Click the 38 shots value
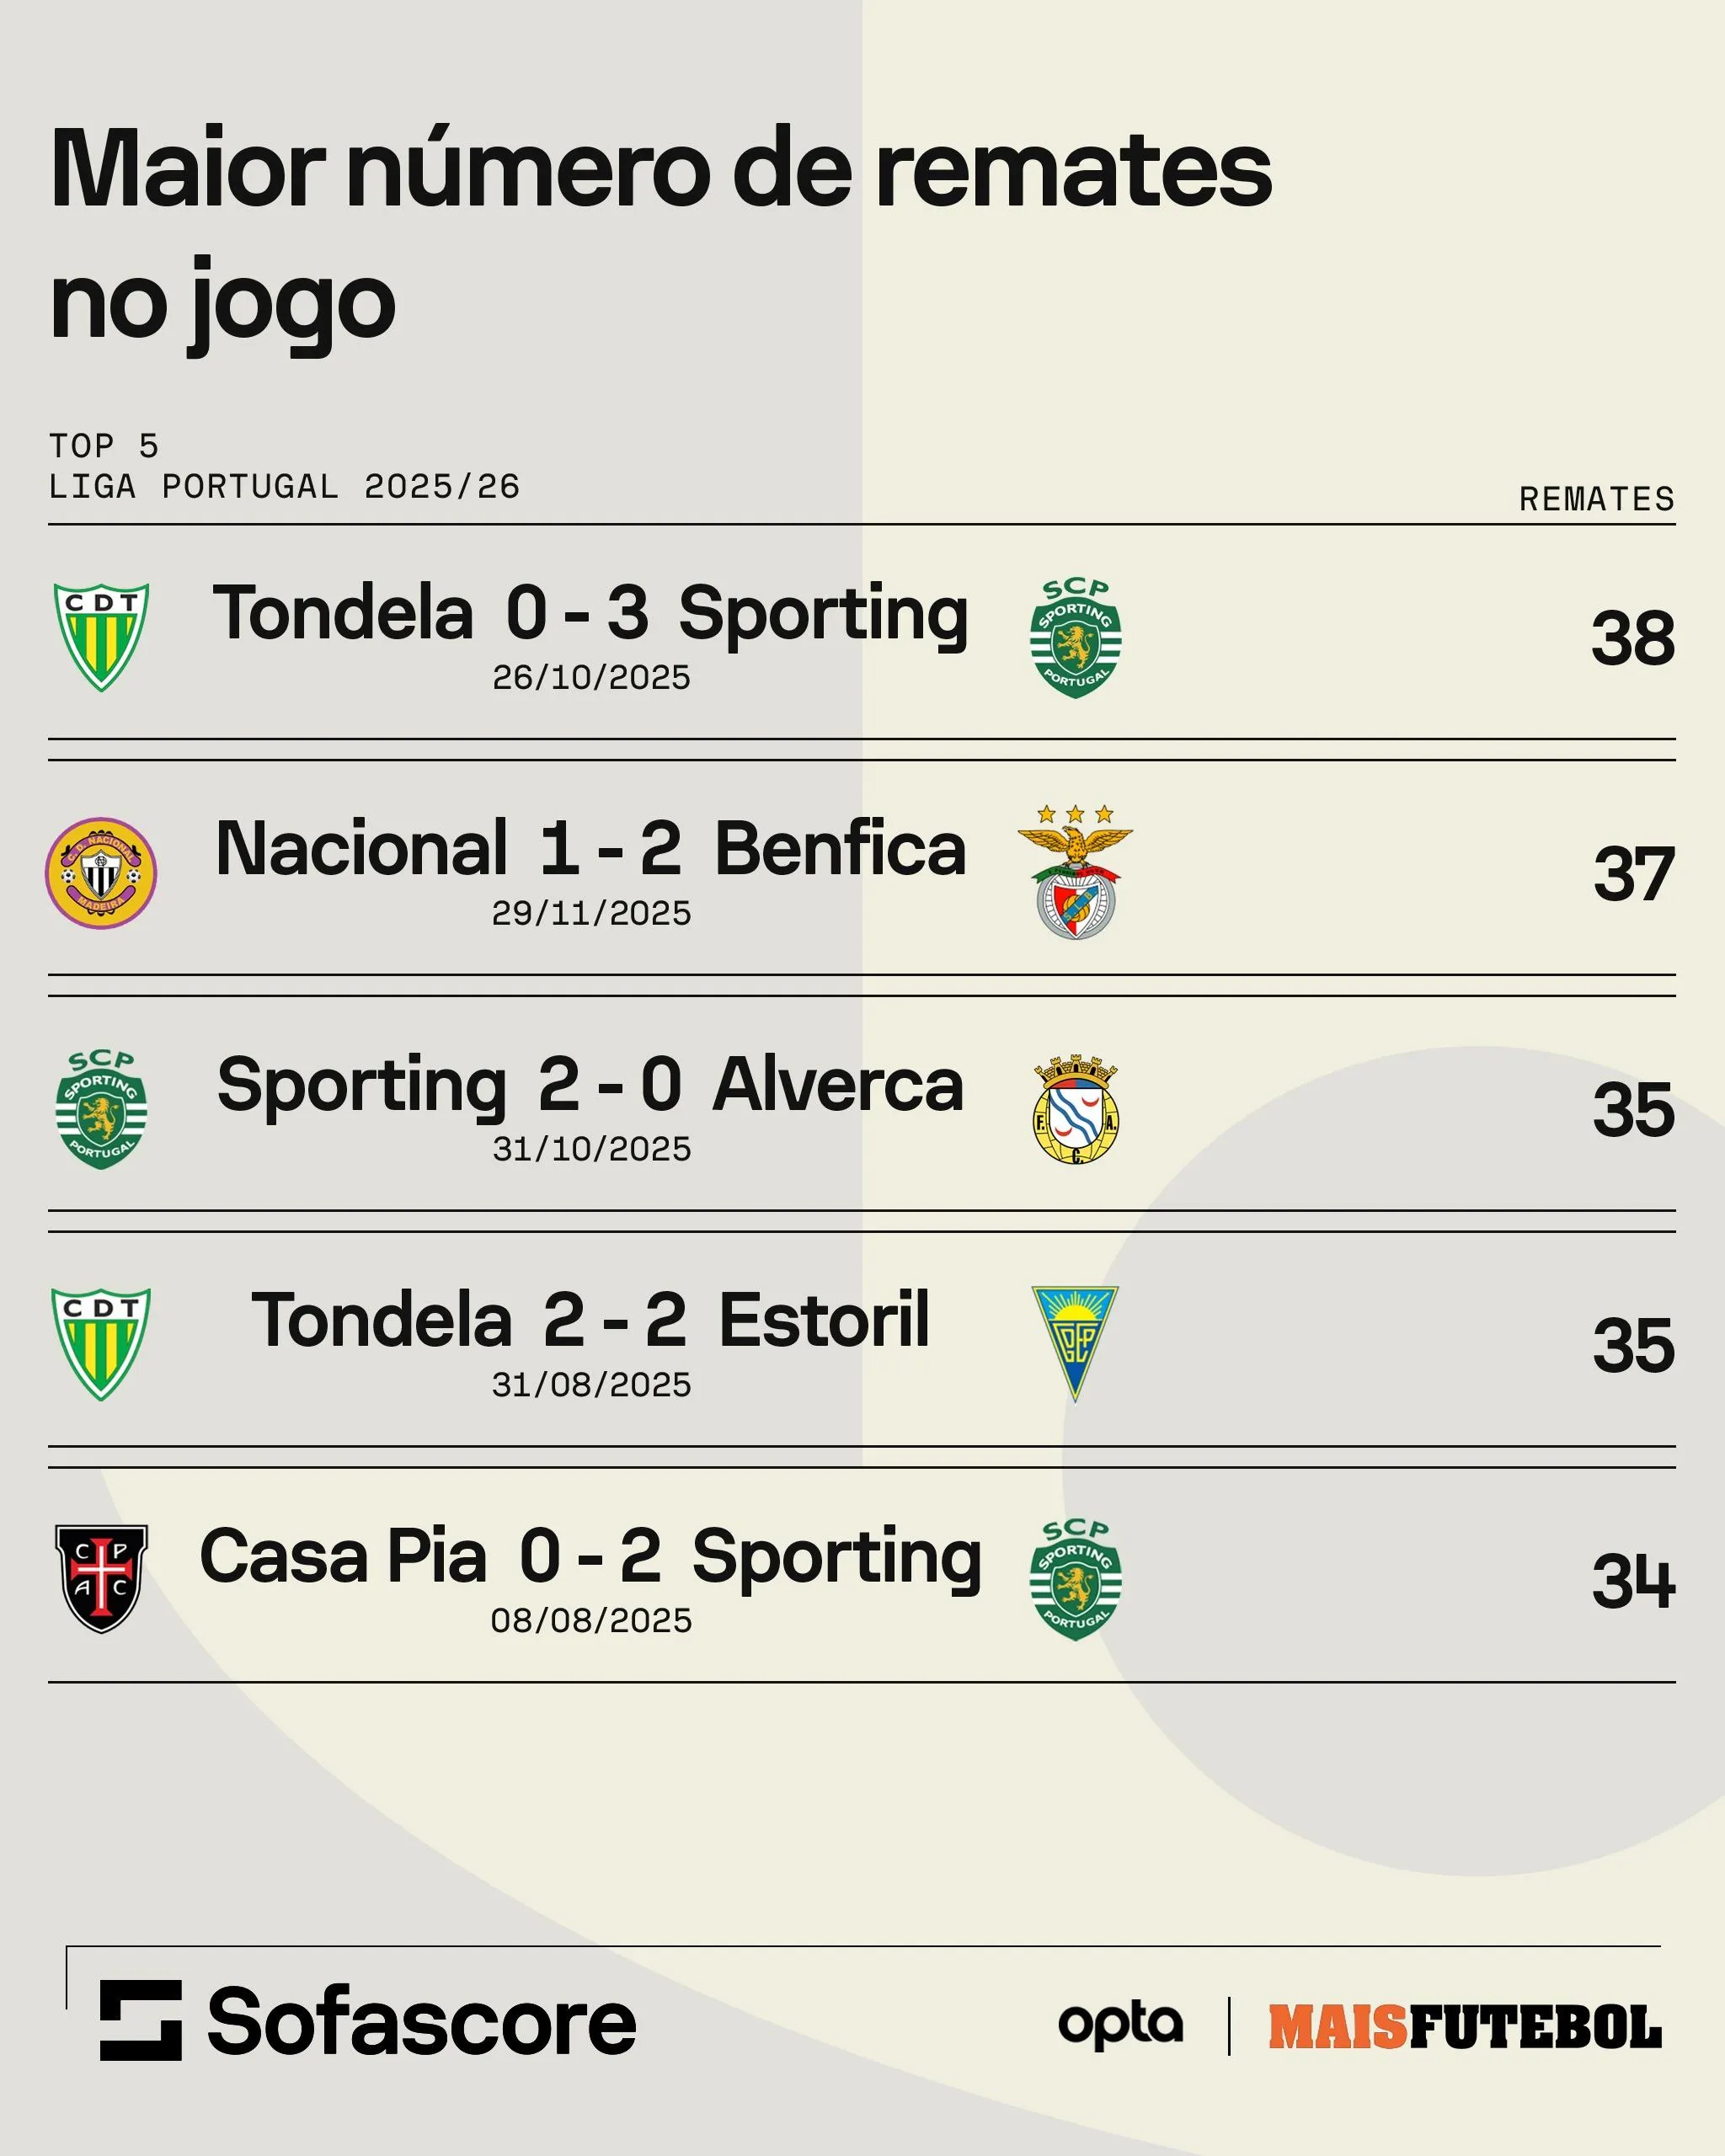Image resolution: width=1725 pixels, height=2156 pixels. [x=1632, y=638]
